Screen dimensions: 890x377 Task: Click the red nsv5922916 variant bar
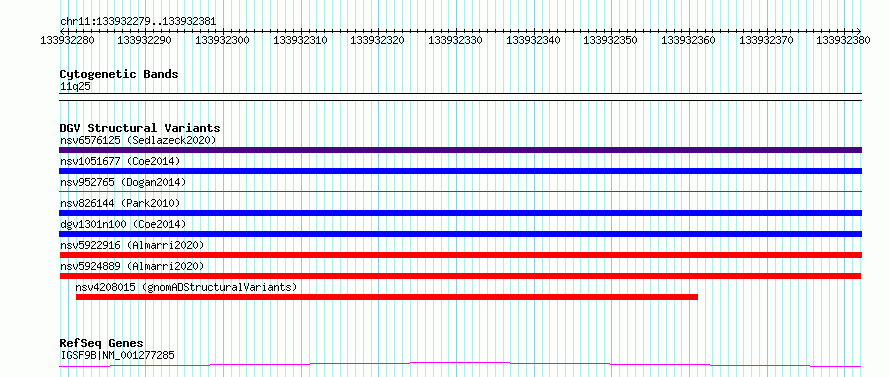coord(460,255)
